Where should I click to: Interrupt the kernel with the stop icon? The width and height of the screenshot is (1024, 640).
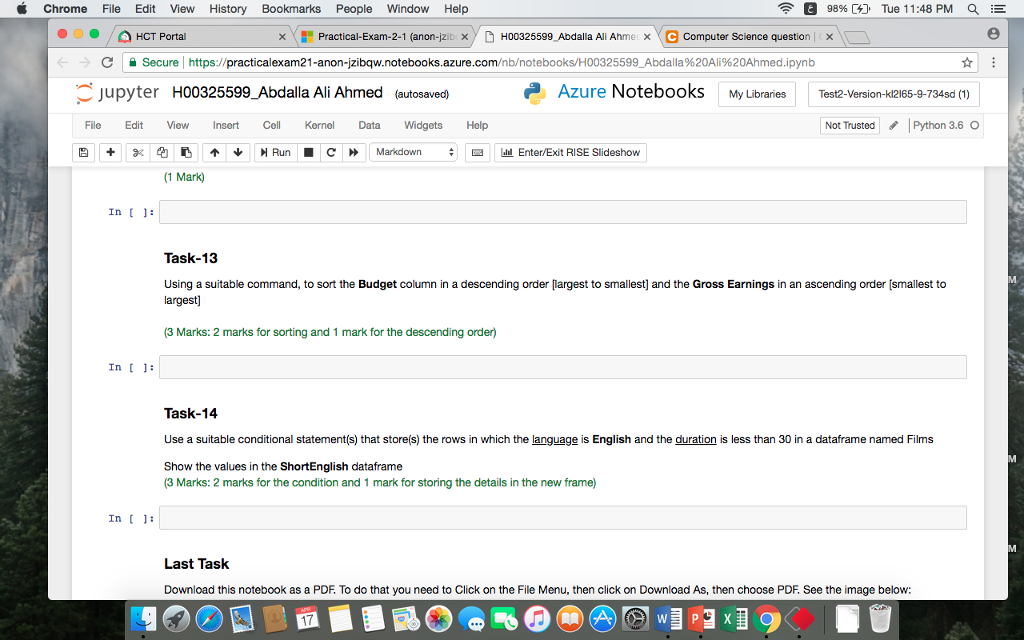(308, 152)
